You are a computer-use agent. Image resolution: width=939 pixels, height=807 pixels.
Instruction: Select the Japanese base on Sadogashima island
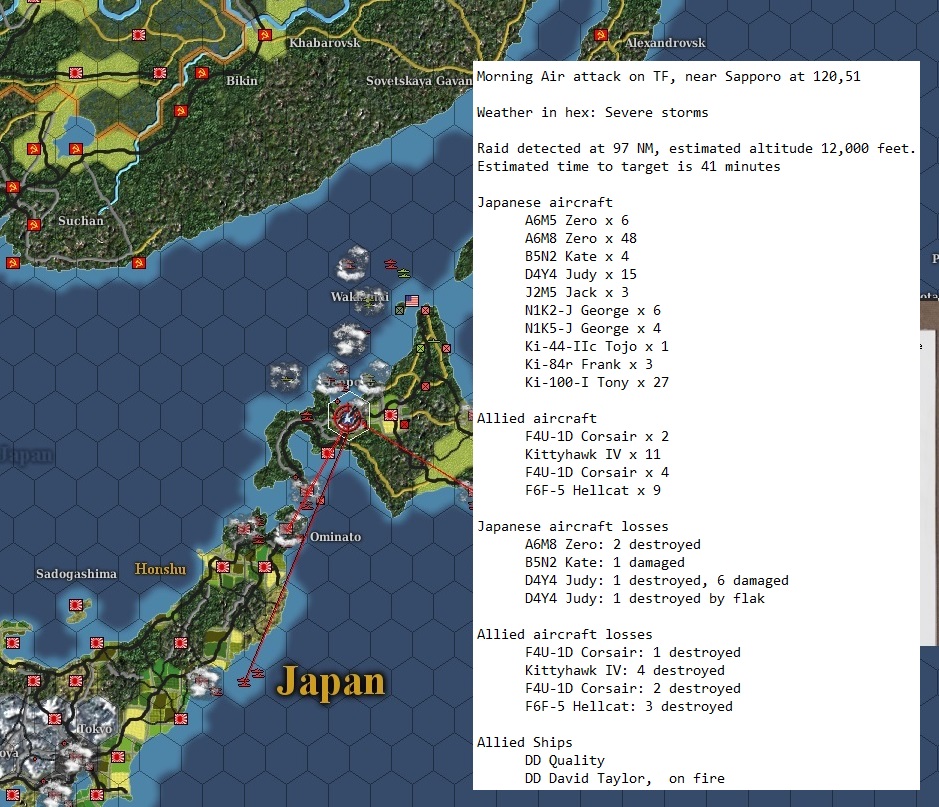coord(76,605)
